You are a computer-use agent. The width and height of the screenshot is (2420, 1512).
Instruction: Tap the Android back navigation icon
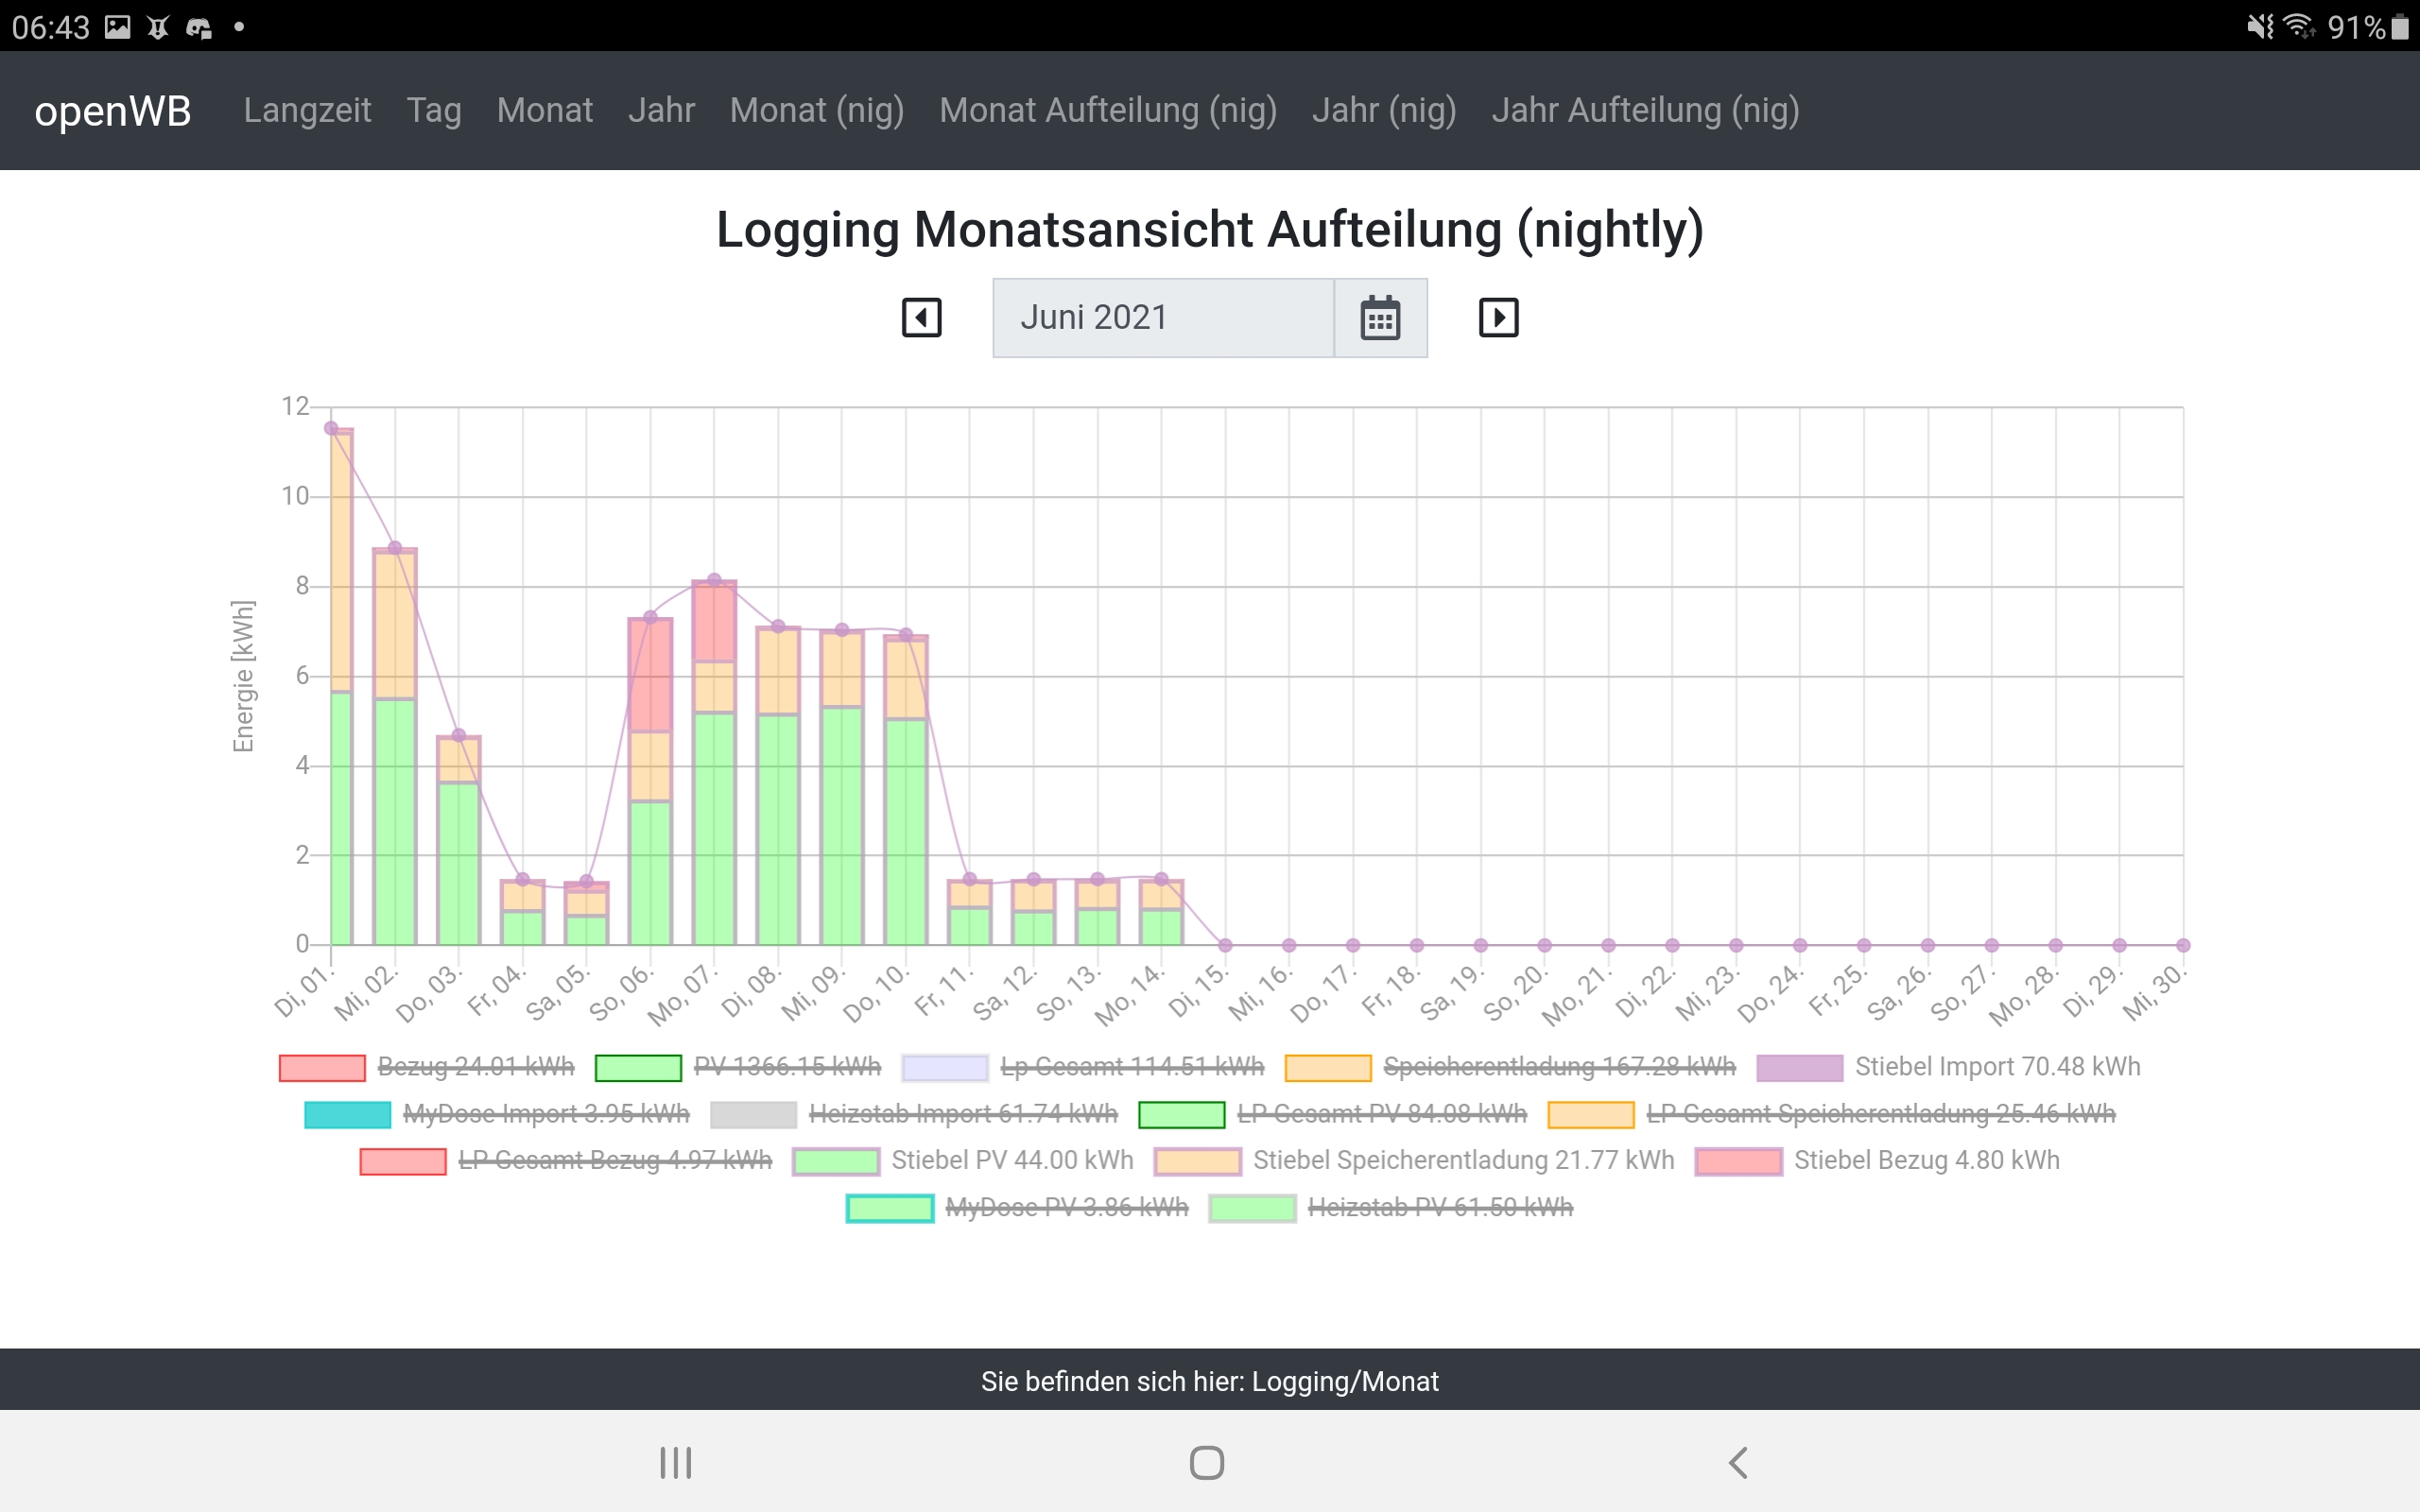click(x=1738, y=1462)
